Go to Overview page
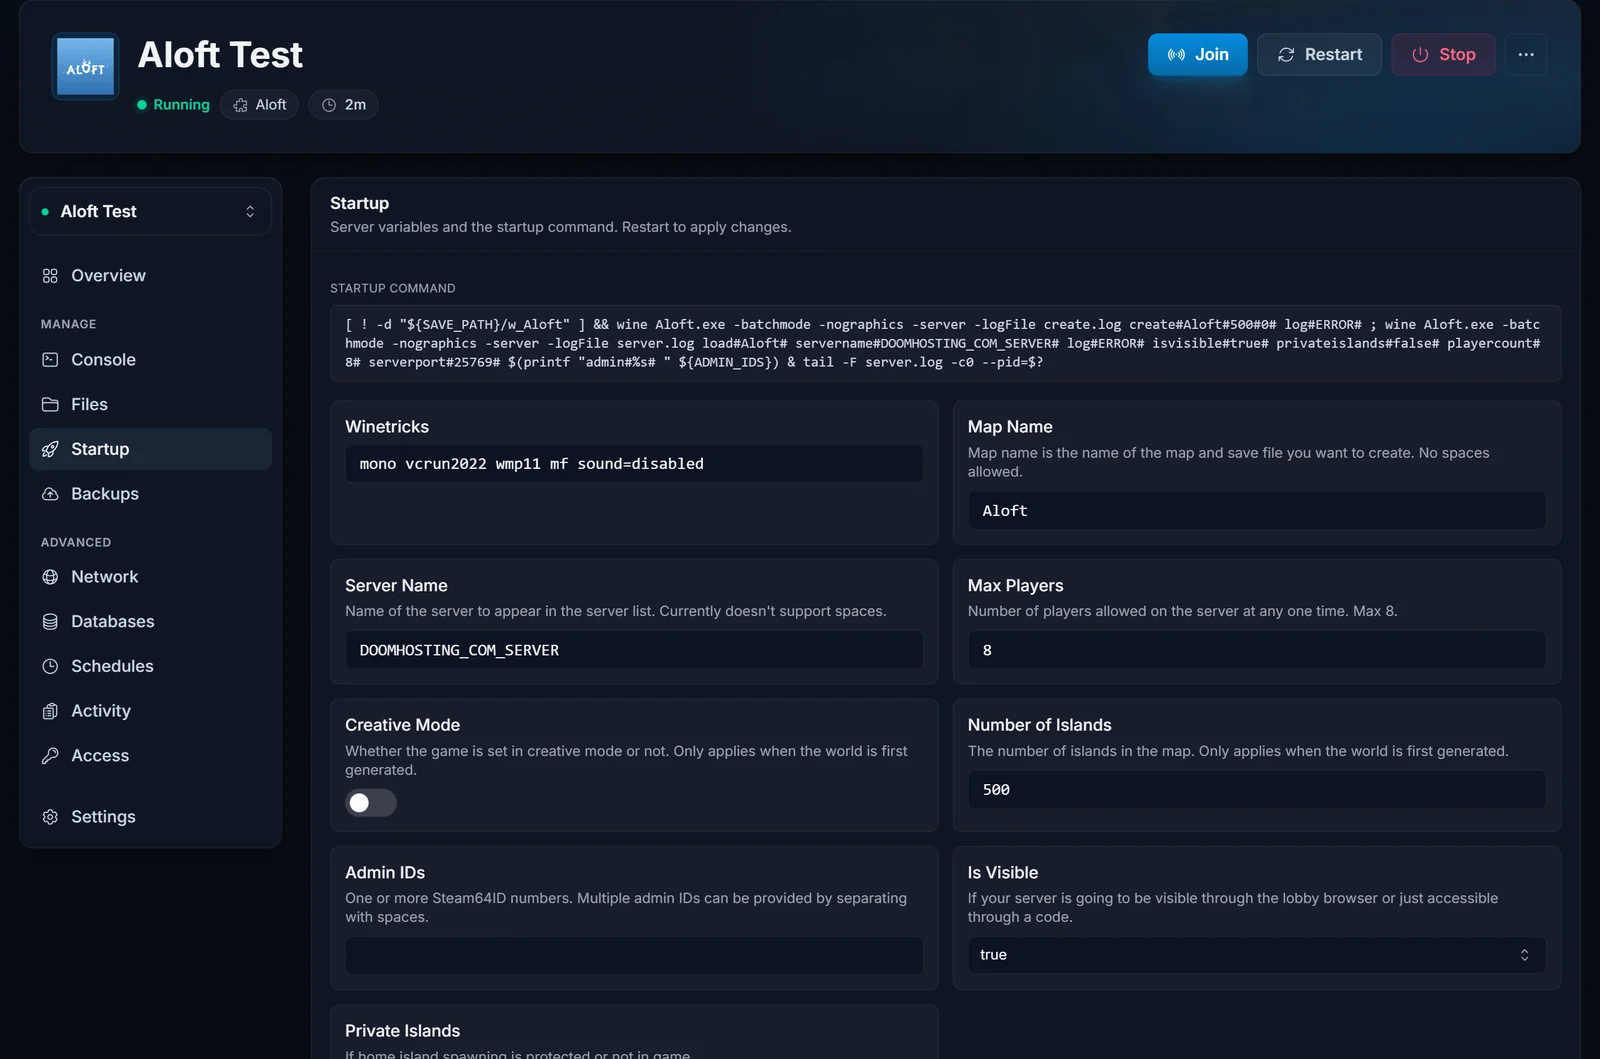Screen dimensions: 1600x1059 coord(150,276)
